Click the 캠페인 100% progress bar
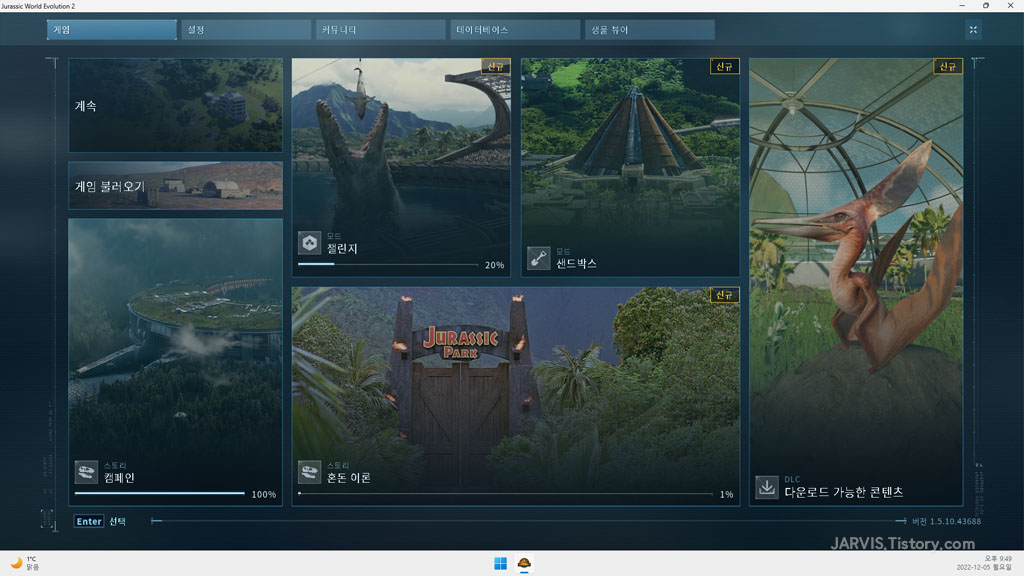 tap(160, 494)
